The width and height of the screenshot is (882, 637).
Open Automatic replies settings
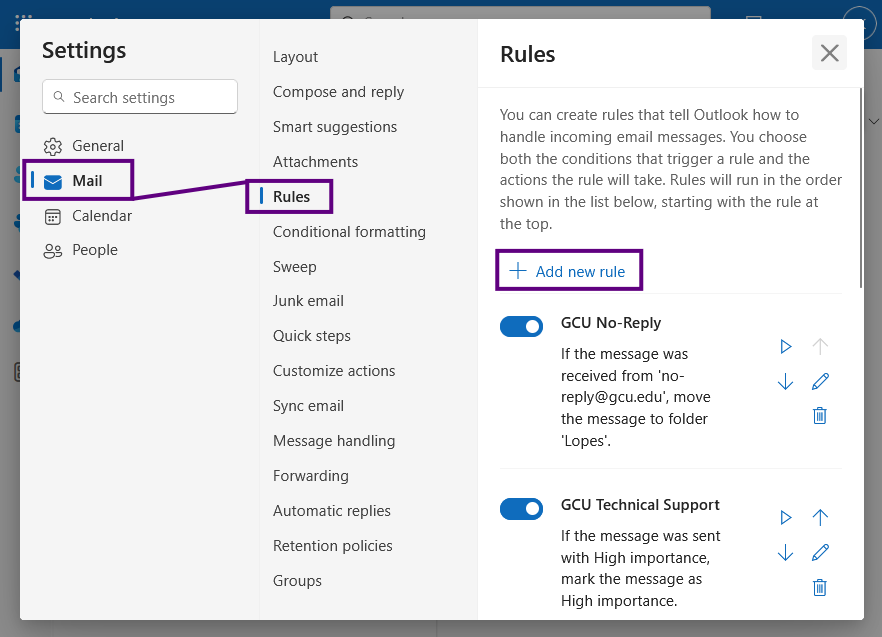point(331,511)
